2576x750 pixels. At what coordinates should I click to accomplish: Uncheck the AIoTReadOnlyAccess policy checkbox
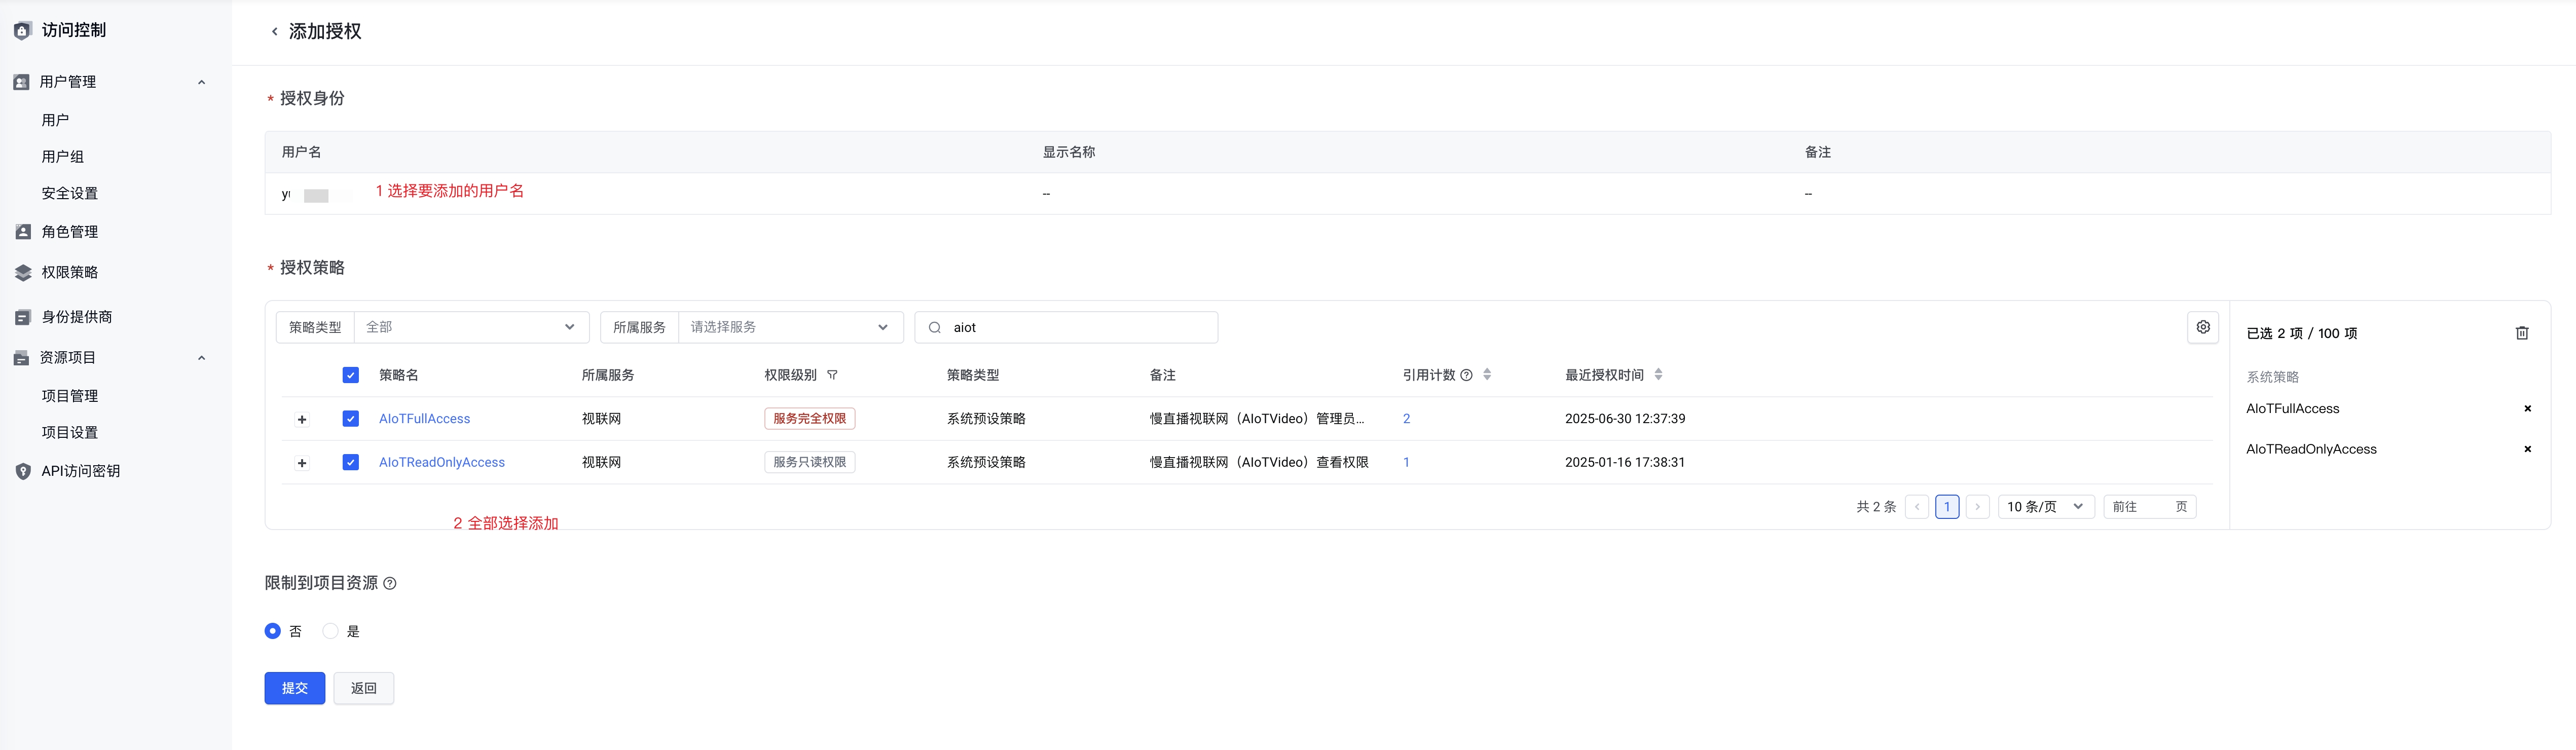(x=350, y=462)
